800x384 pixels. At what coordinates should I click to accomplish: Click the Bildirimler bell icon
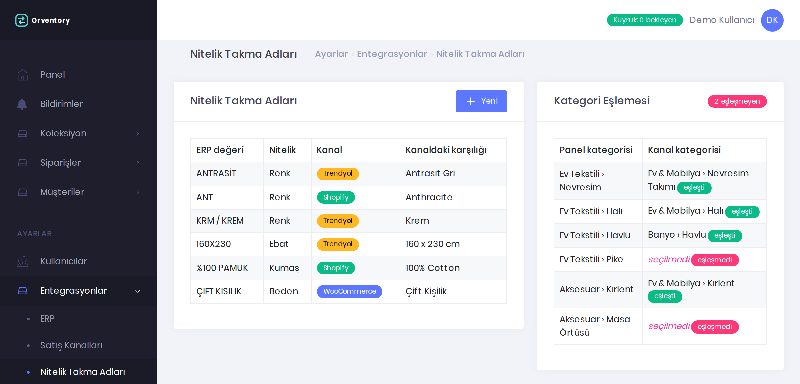22,104
